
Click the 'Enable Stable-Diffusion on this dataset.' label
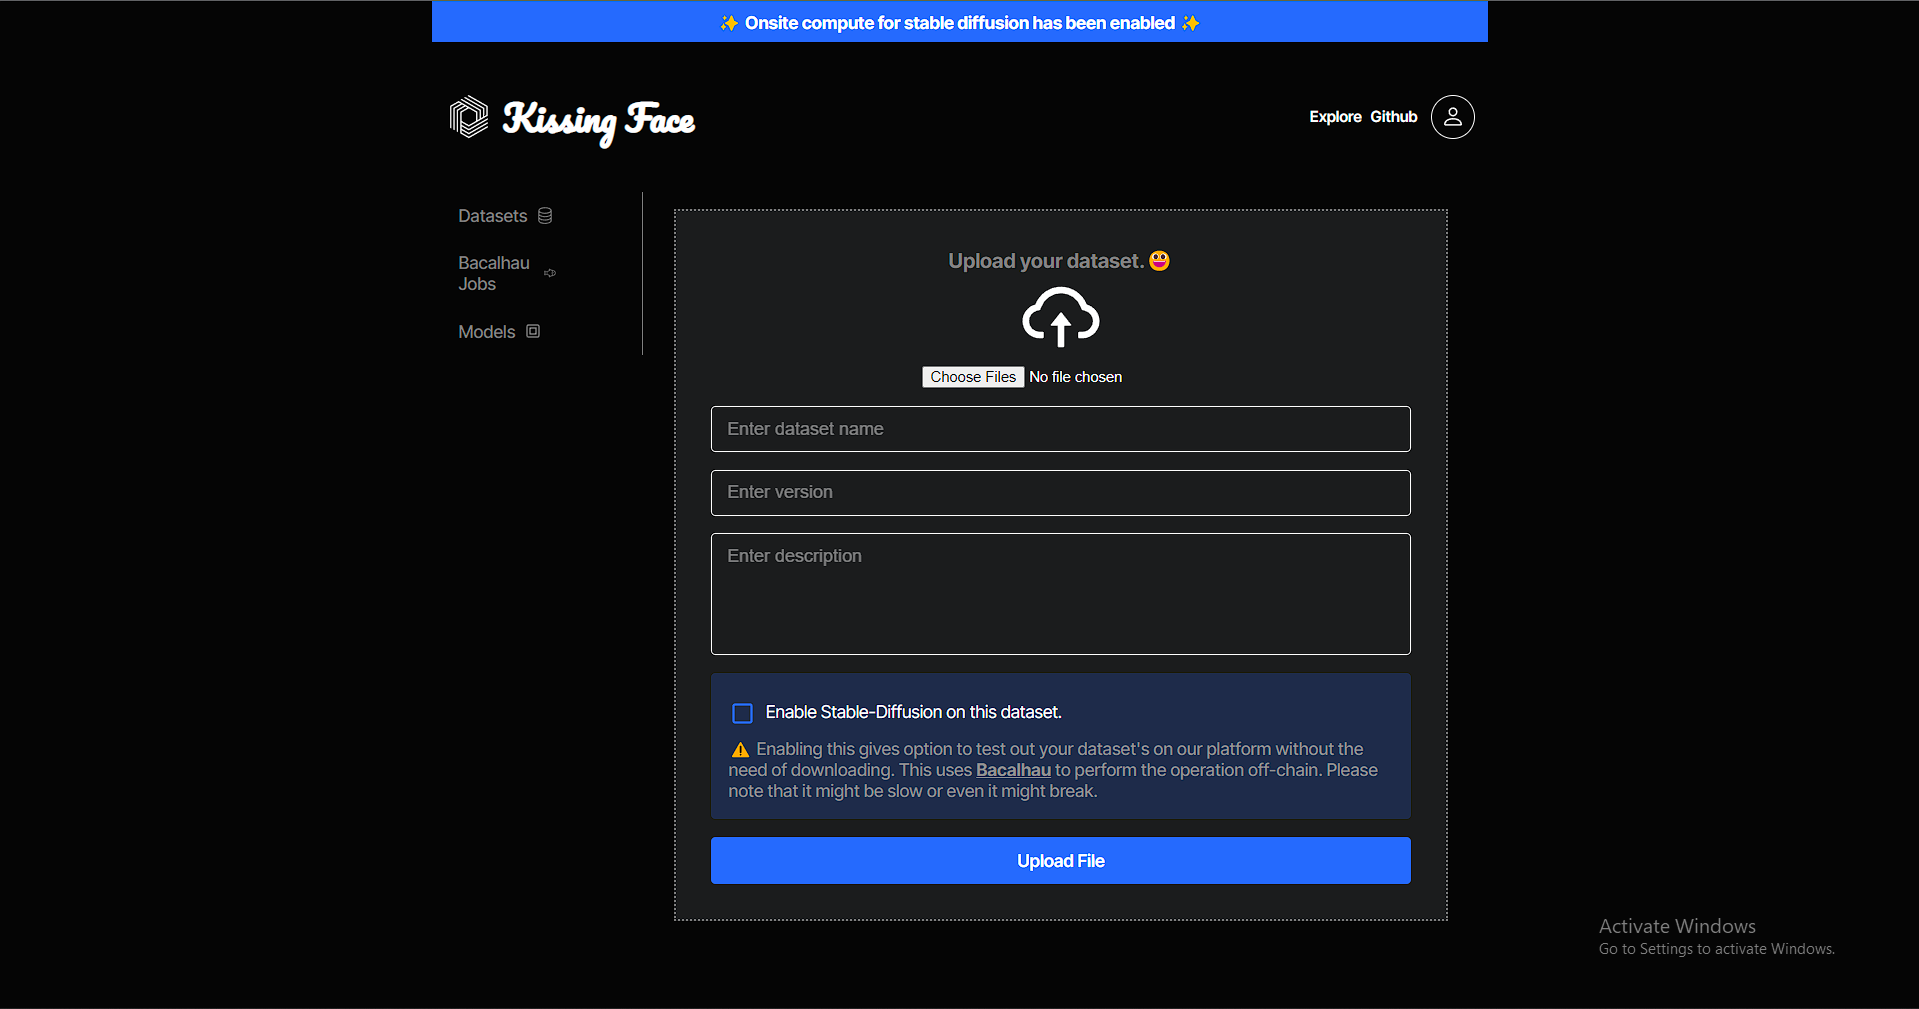(914, 712)
